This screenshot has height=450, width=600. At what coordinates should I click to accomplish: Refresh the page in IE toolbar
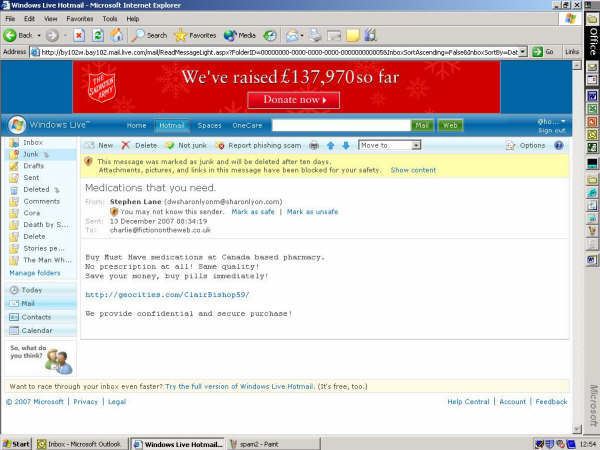(x=98, y=36)
